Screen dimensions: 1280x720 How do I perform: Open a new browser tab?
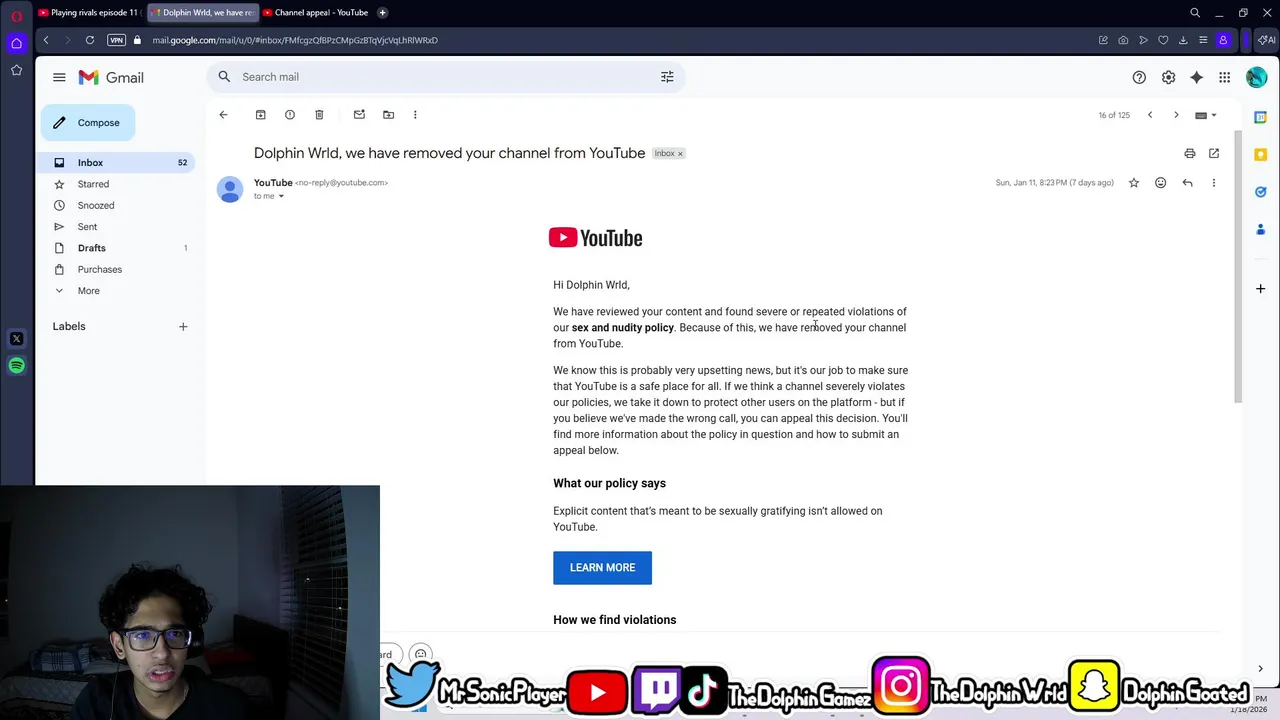[382, 13]
